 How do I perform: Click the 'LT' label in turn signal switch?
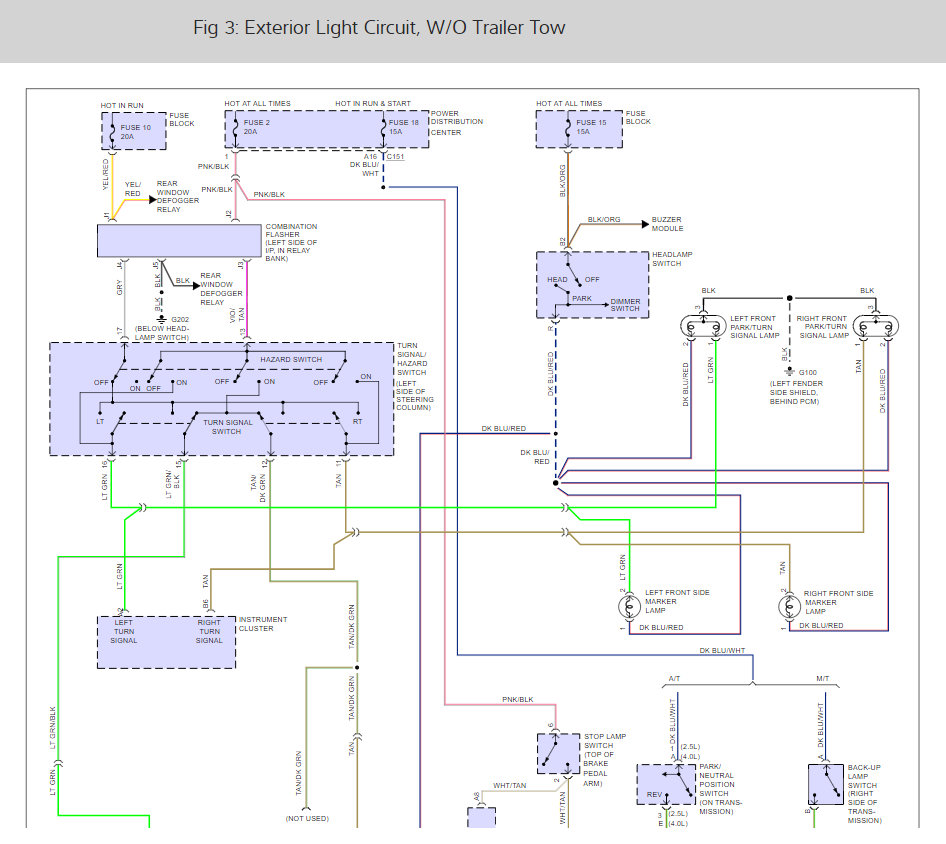pyautogui.click(x=100, y=421)
